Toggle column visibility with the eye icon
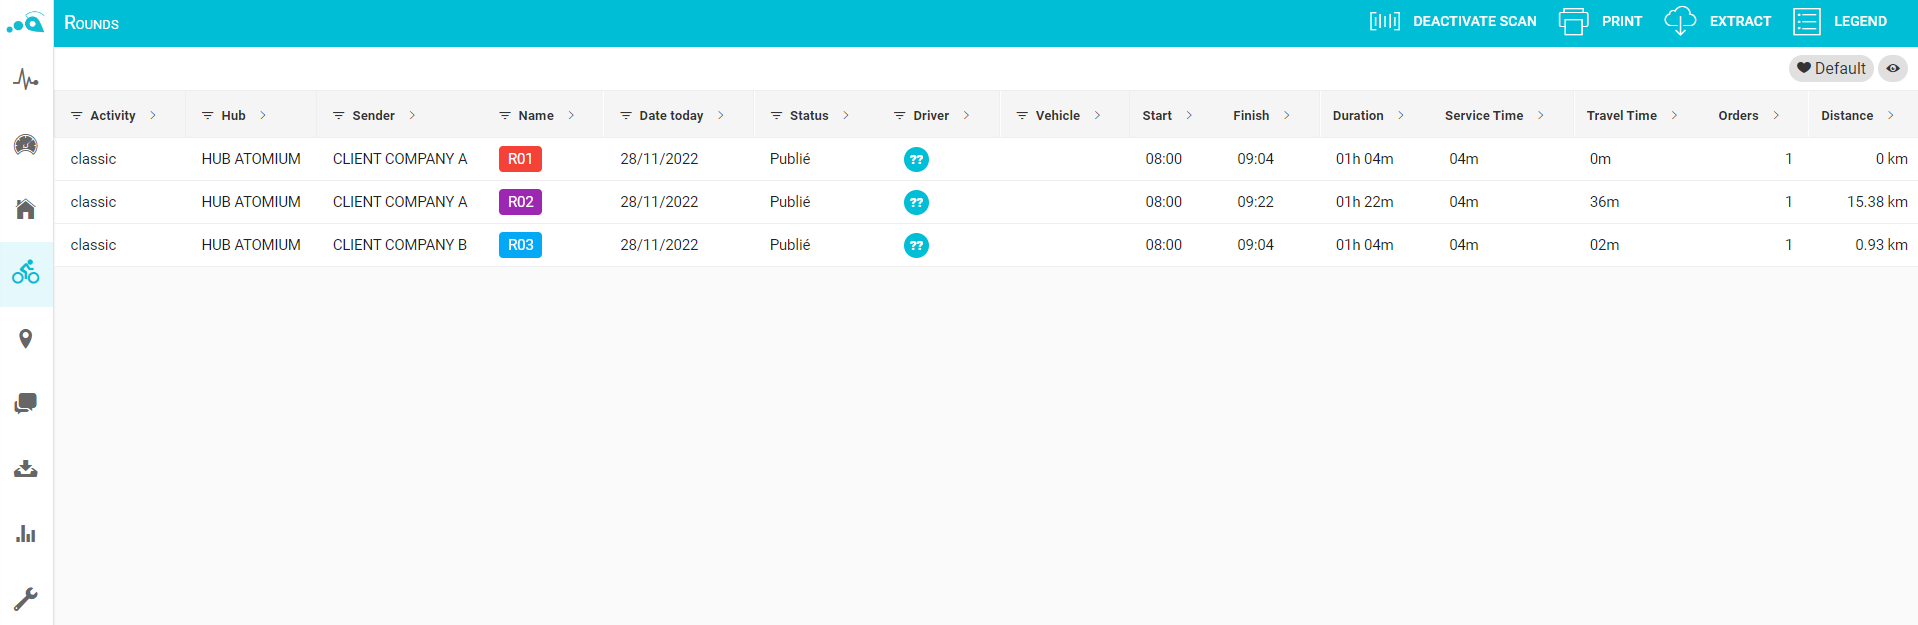Screen dimensions: 1918x625 1892,68
